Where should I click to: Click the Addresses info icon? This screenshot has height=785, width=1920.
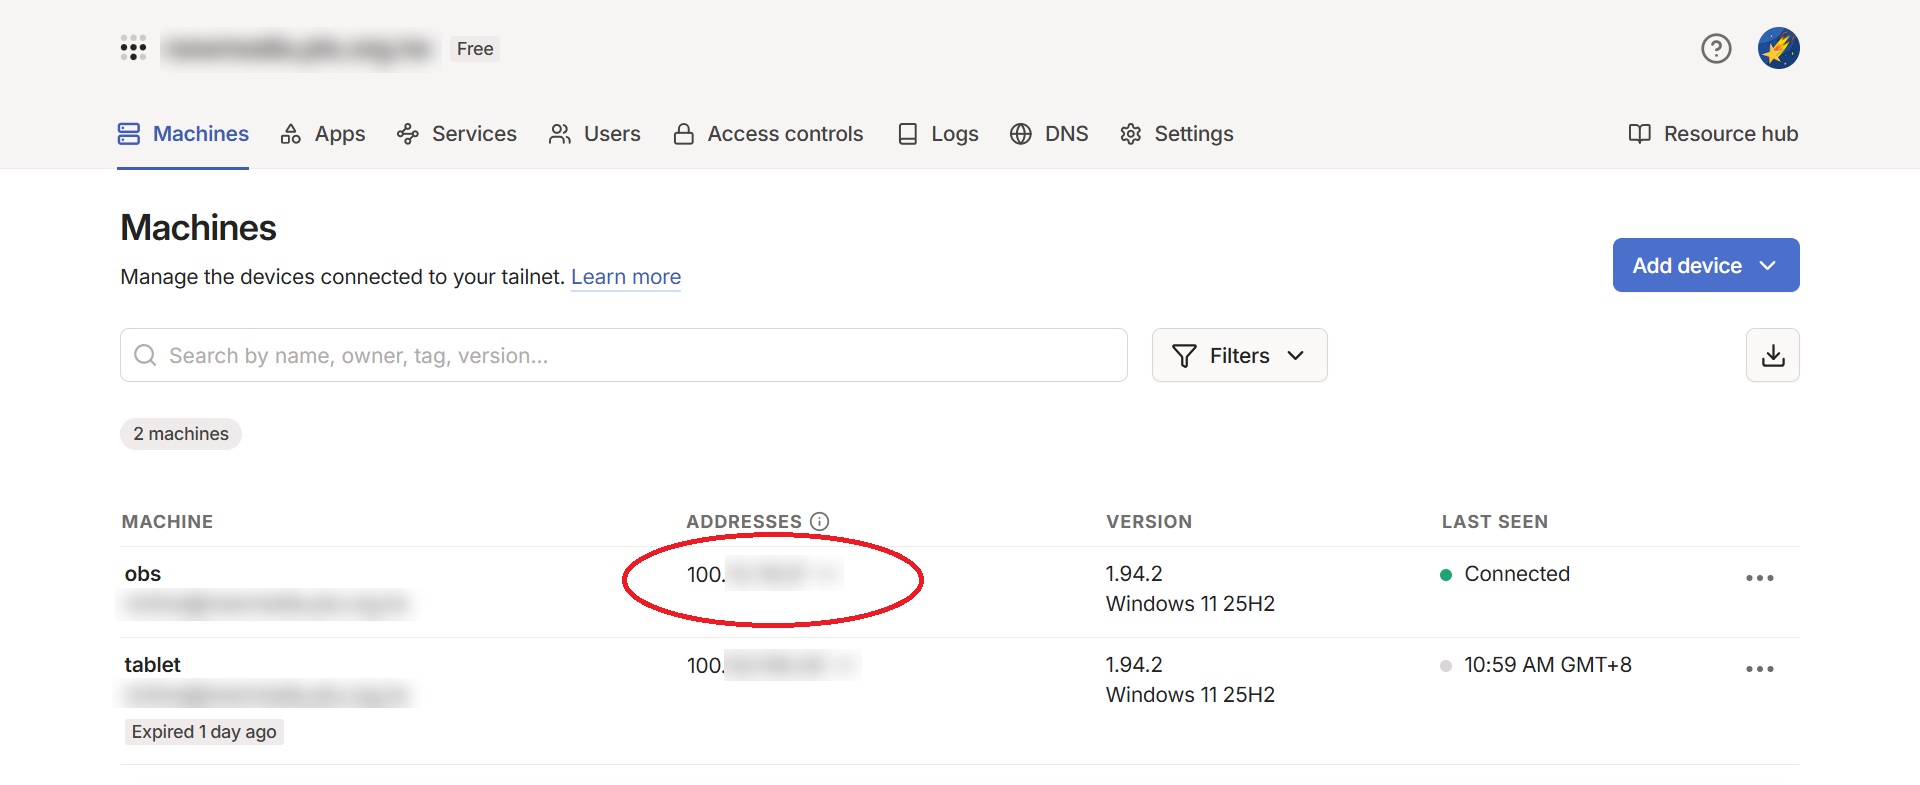[819, 521]
